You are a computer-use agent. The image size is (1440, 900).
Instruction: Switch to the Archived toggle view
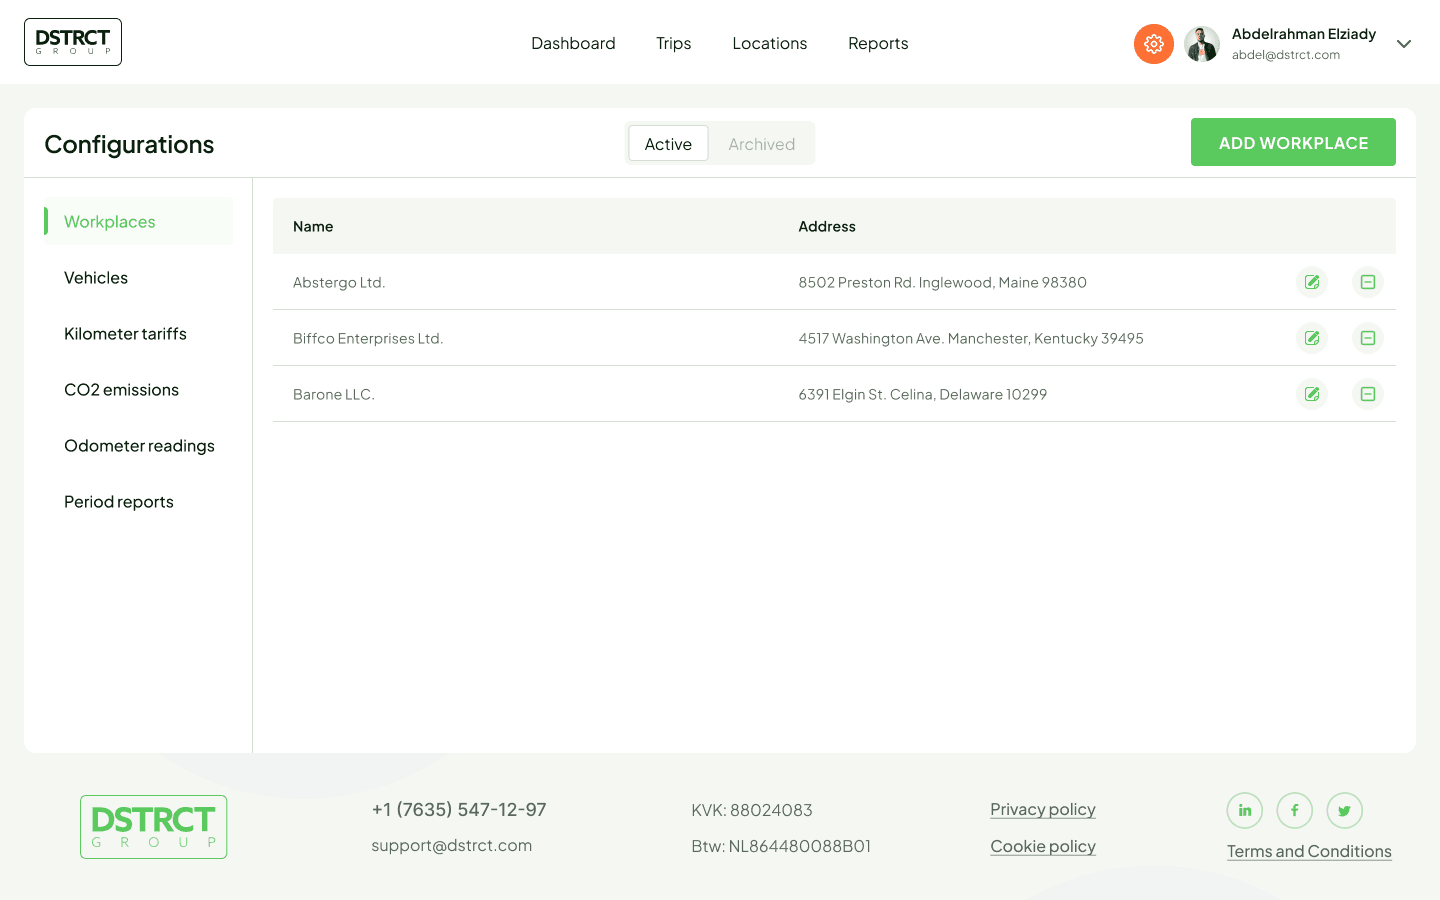point(761,144)
